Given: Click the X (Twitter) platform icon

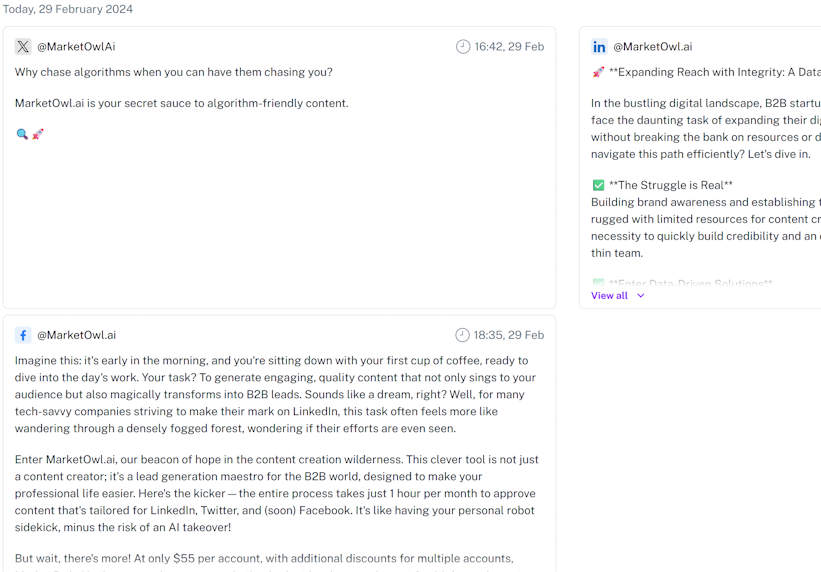Looking at the screenshot, I should point(23,47).
